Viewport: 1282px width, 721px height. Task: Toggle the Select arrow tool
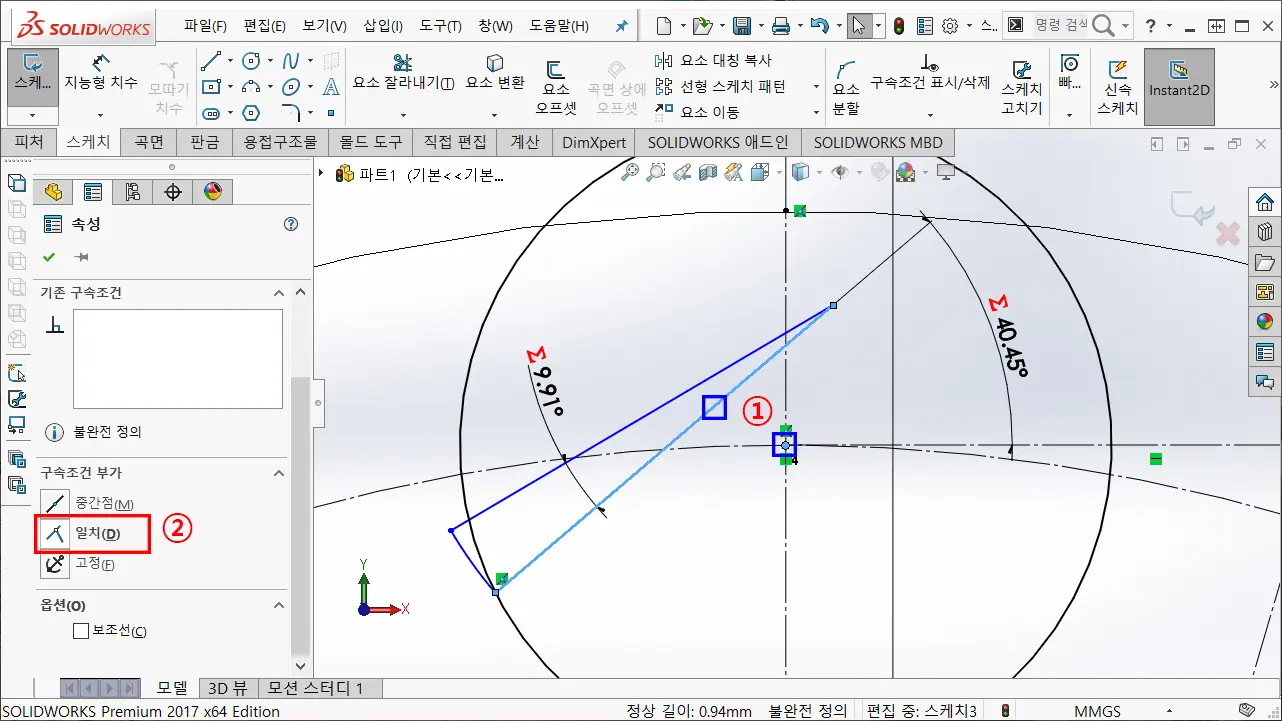(858, 26)
